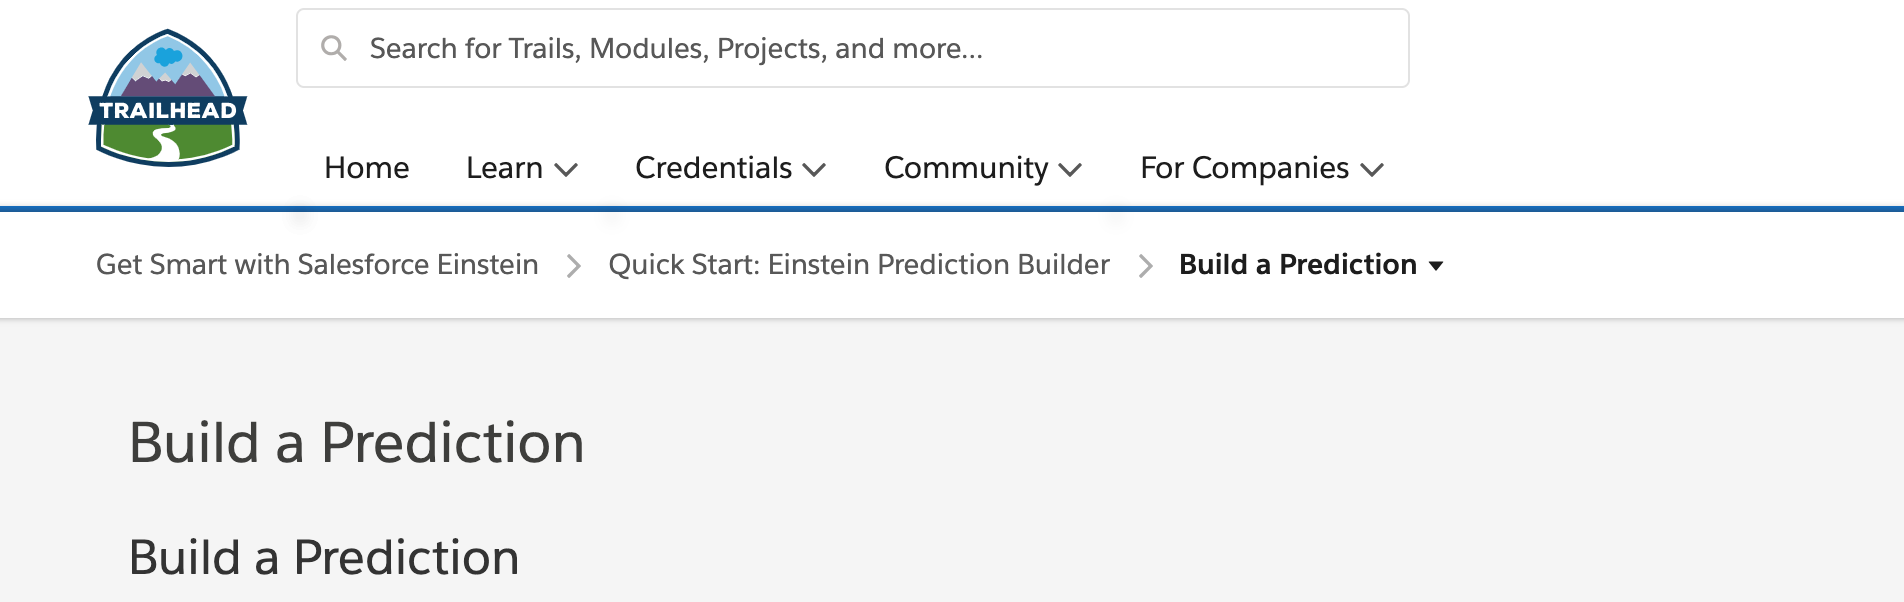Open the For Companies navigation menu
Image resolution: width=1904 pixels, height=602 pixels.
tap(1244, 168)
